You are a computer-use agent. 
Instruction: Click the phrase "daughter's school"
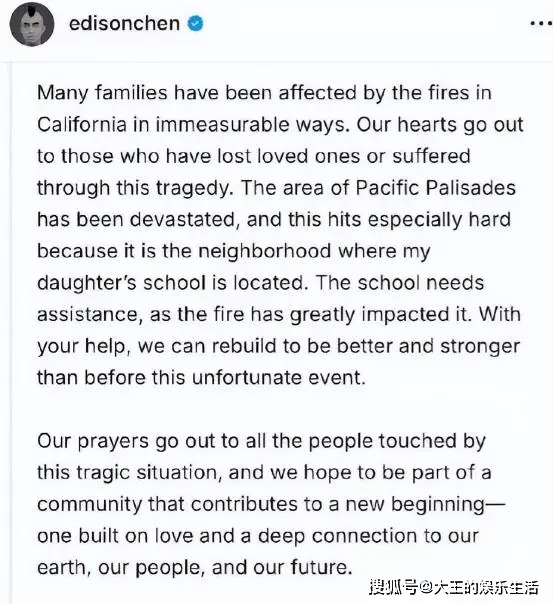point(121,283)
